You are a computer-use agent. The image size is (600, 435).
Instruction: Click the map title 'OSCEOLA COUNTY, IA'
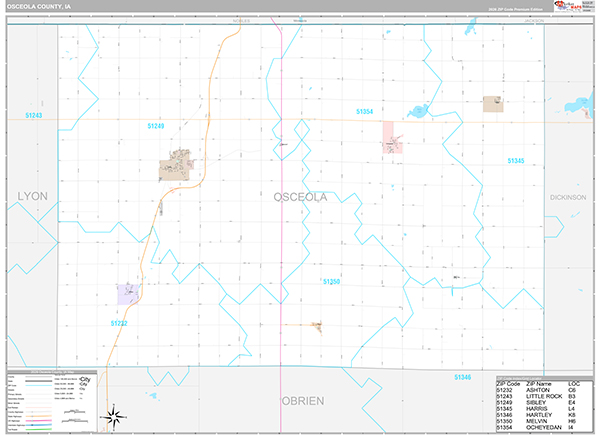click(39, 7)
